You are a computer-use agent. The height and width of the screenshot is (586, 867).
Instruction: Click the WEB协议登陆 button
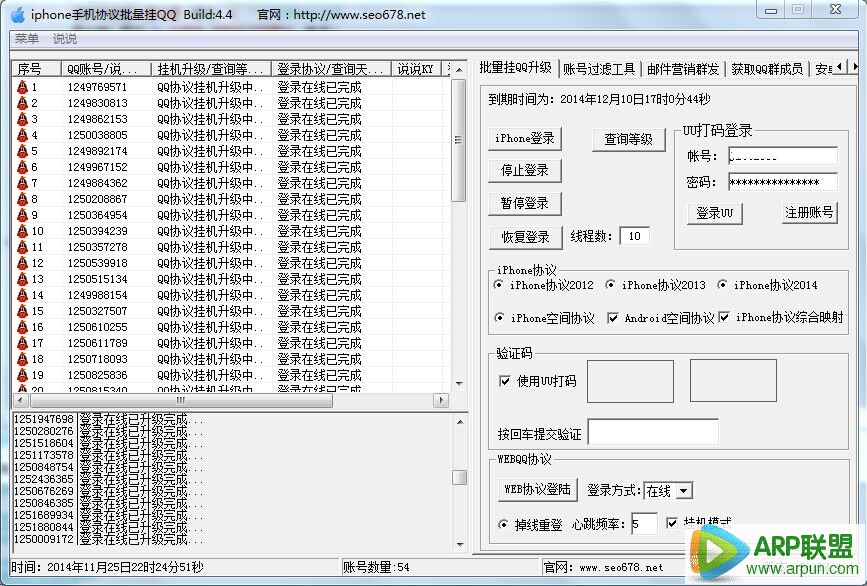537,489
